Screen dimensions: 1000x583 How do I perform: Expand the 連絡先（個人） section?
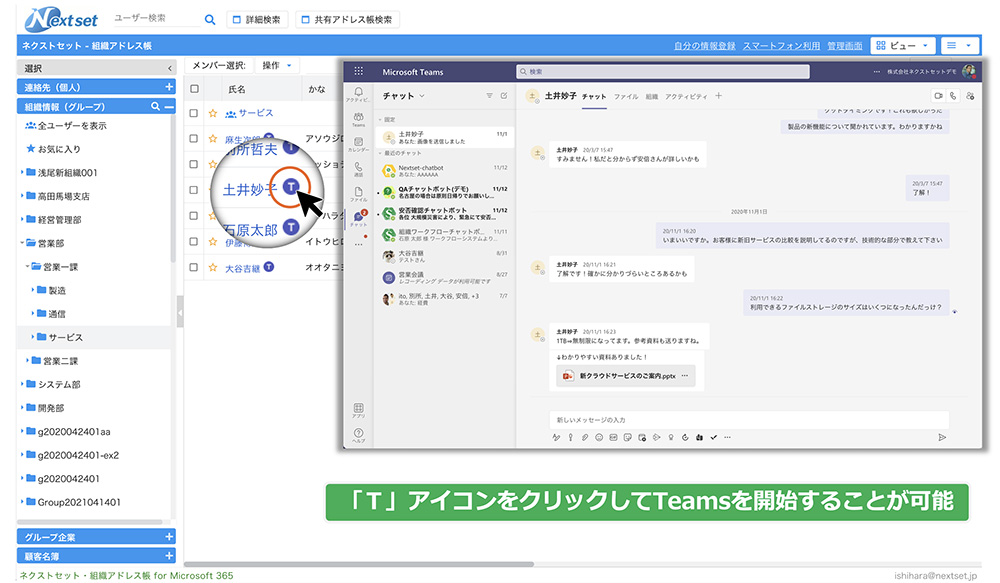(169, 87)
